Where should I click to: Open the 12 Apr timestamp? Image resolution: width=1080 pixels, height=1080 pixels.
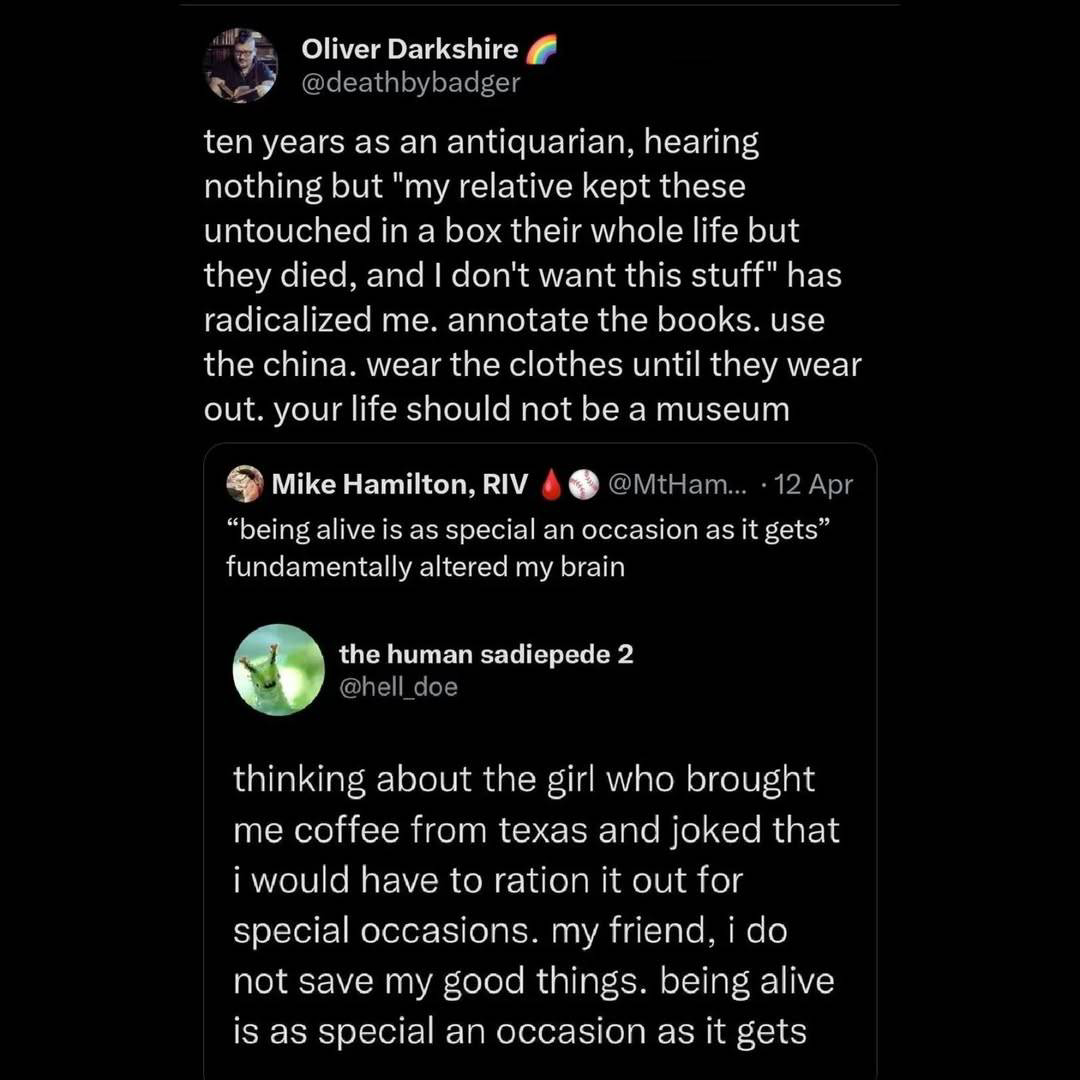(812, 485)
